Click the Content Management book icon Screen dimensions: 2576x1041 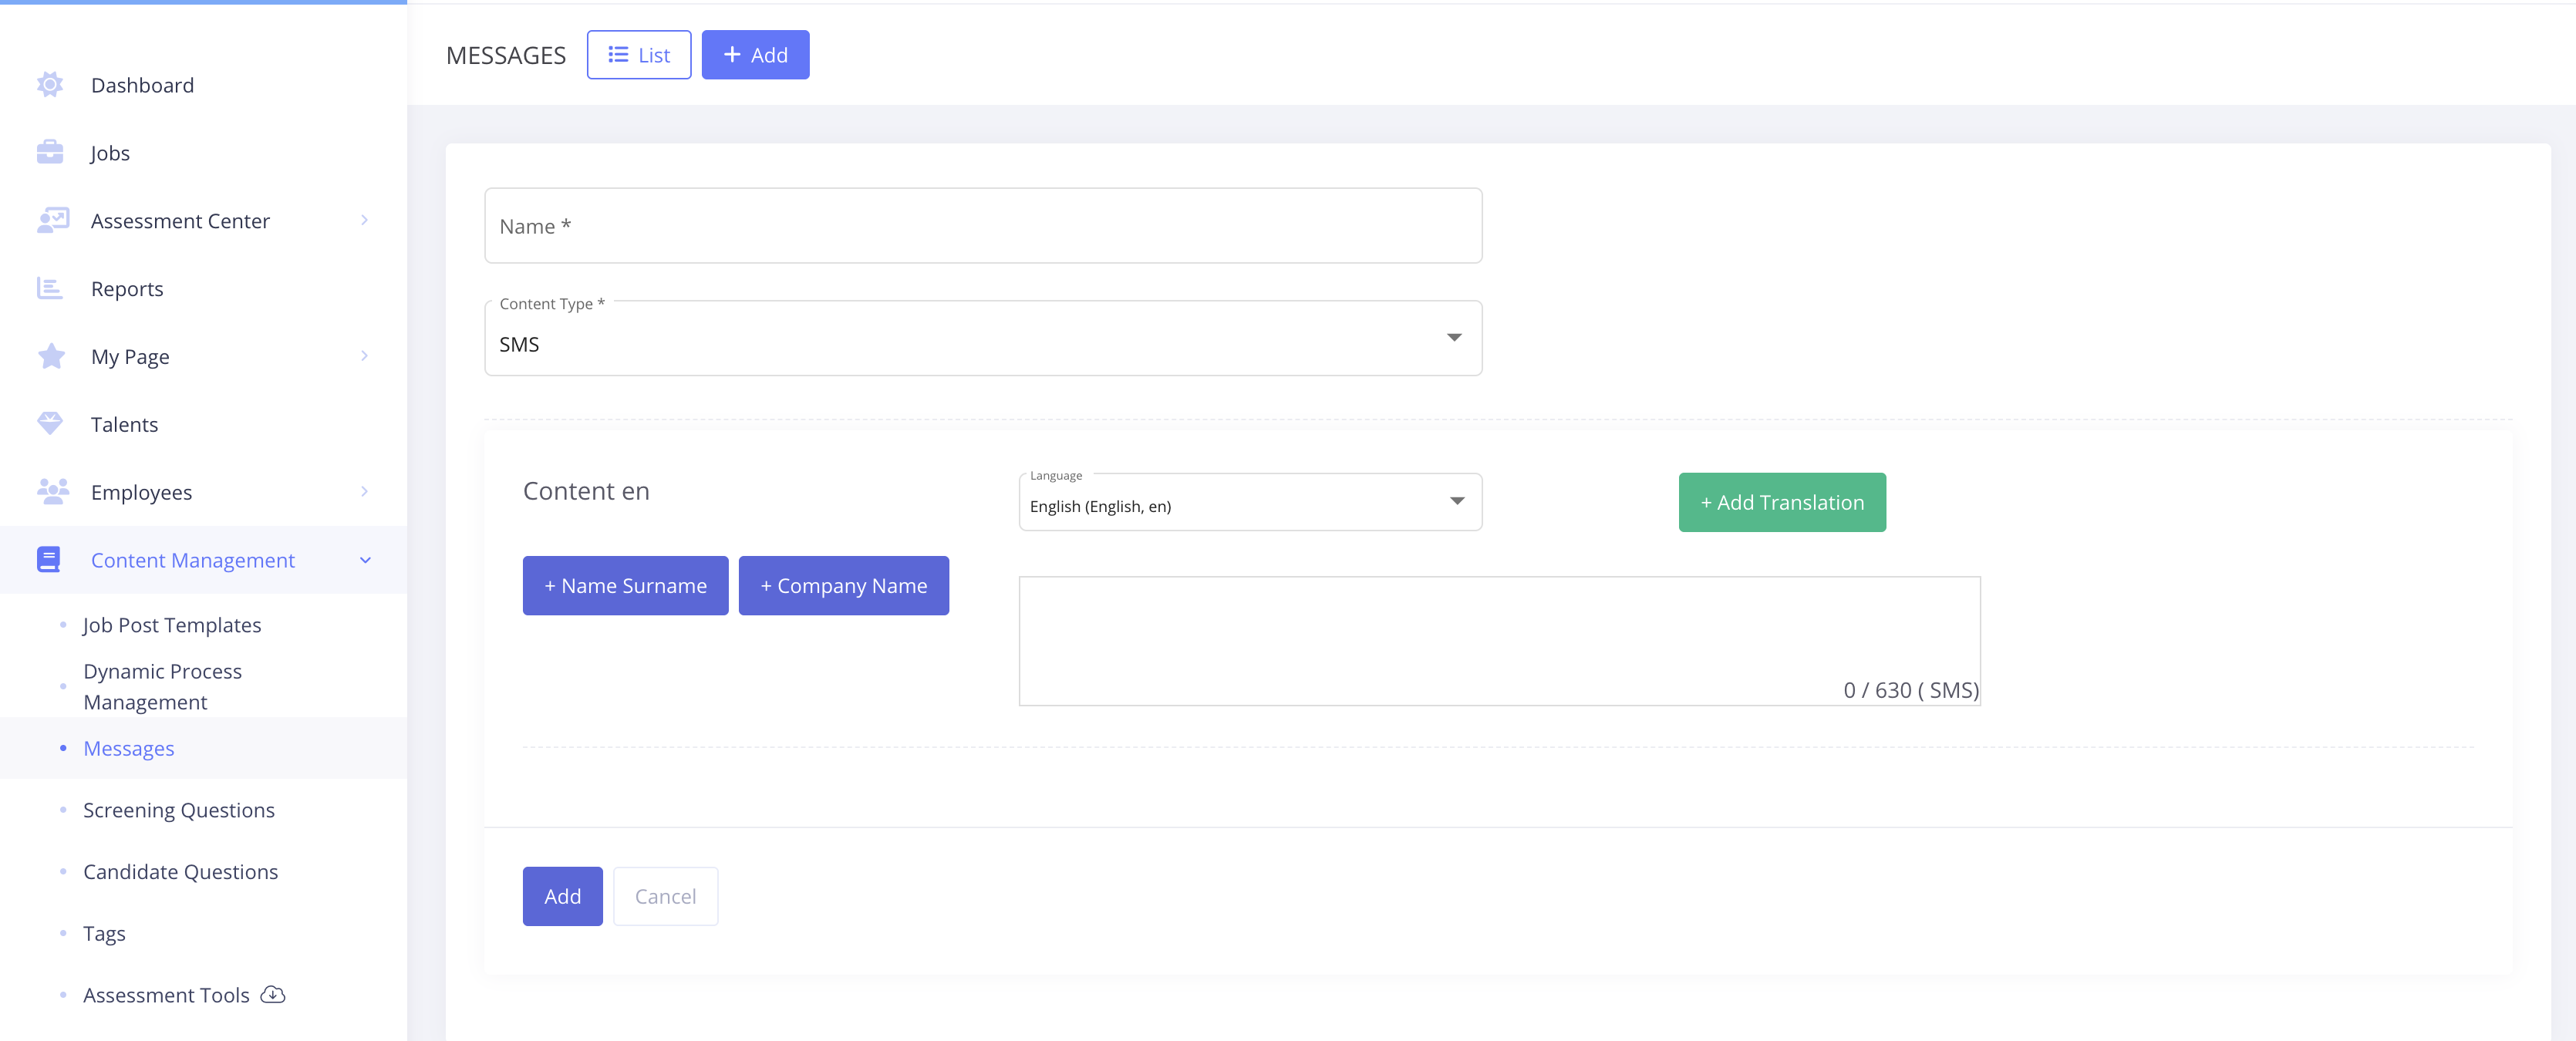click(48, 559)
